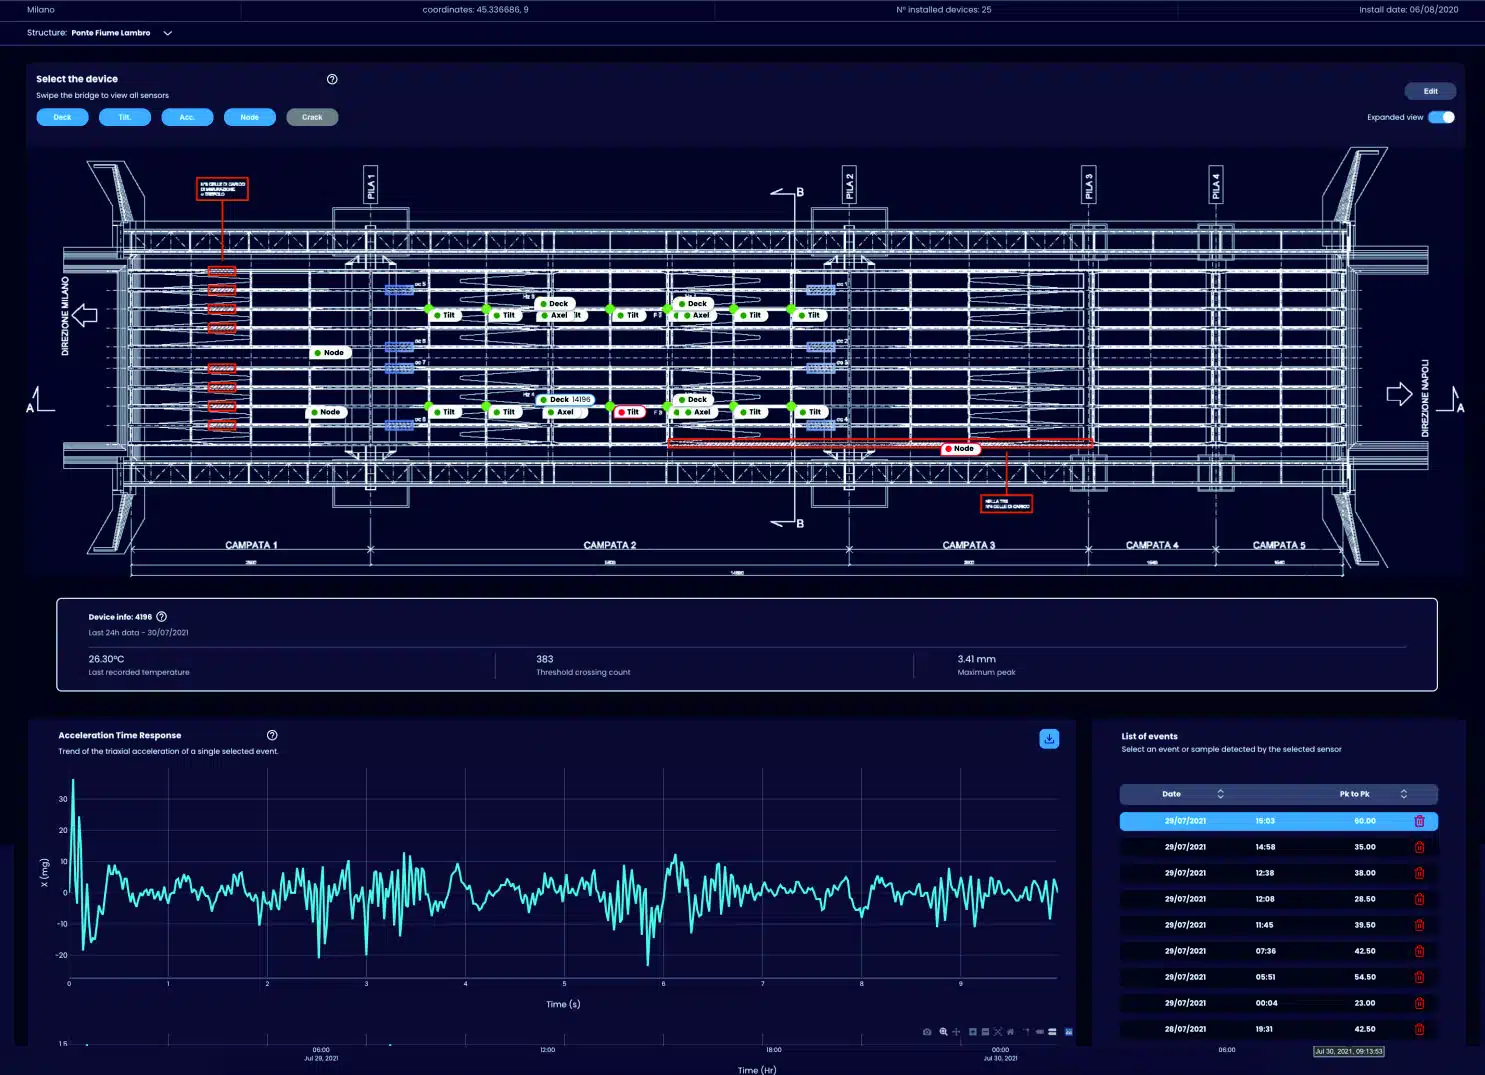The height and width of the screenshot is (1075, 1485).
Task: Open help for Select the device
Action: (332, 79)
